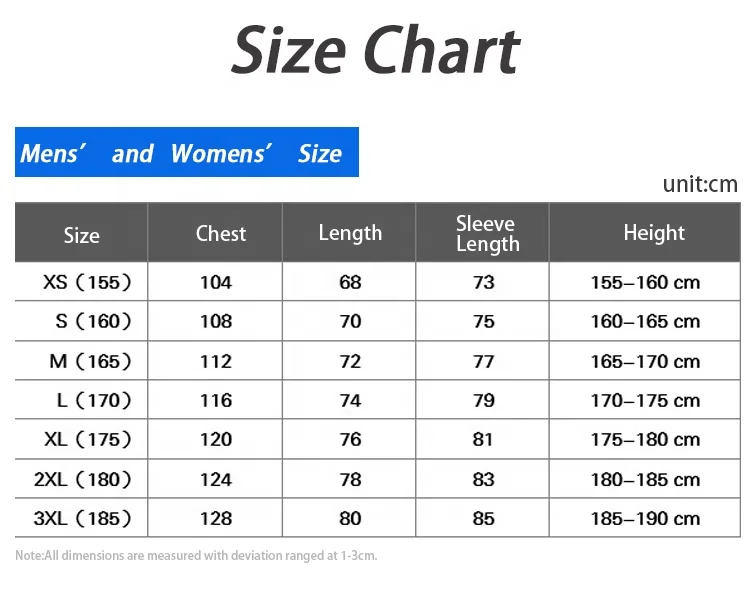Click the chest value 112 cell
750x614 pixels.
216,361
